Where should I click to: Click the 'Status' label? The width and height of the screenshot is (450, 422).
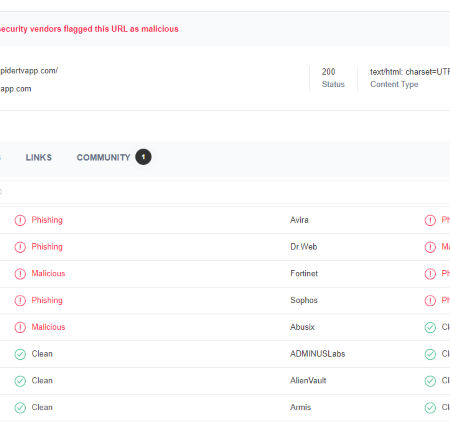coord(333,84)
